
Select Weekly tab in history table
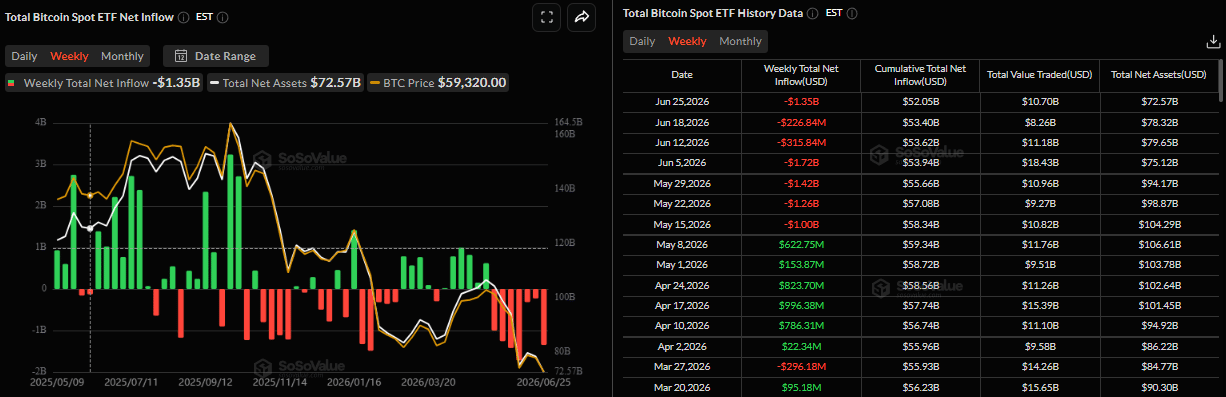coord(687,41)
